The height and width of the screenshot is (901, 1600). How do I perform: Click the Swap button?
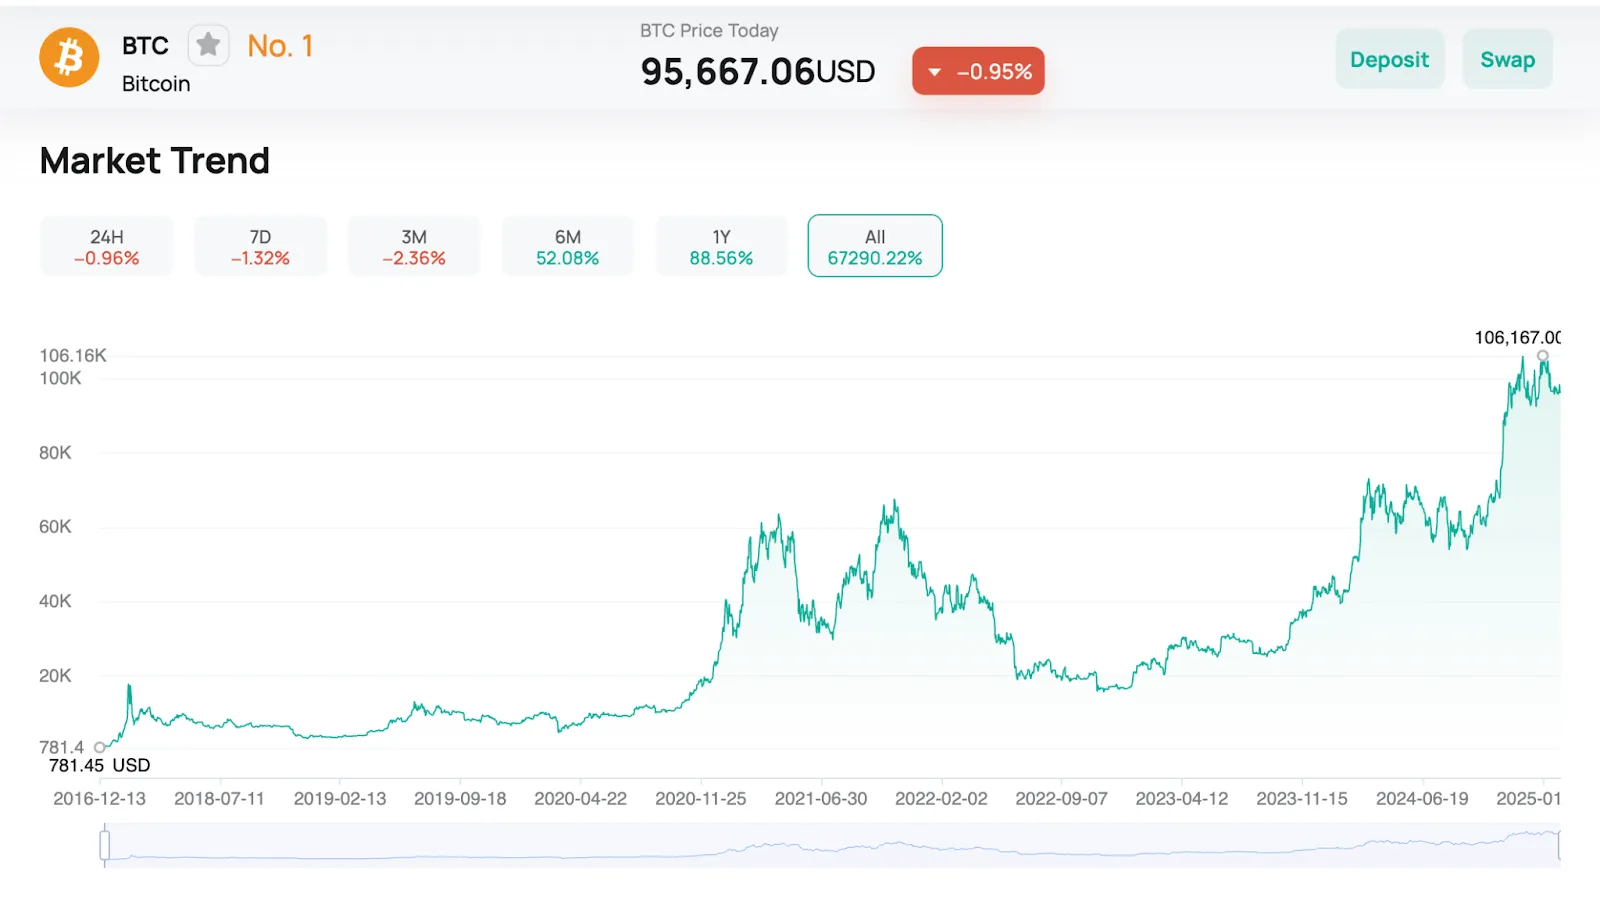point(1507,59)
